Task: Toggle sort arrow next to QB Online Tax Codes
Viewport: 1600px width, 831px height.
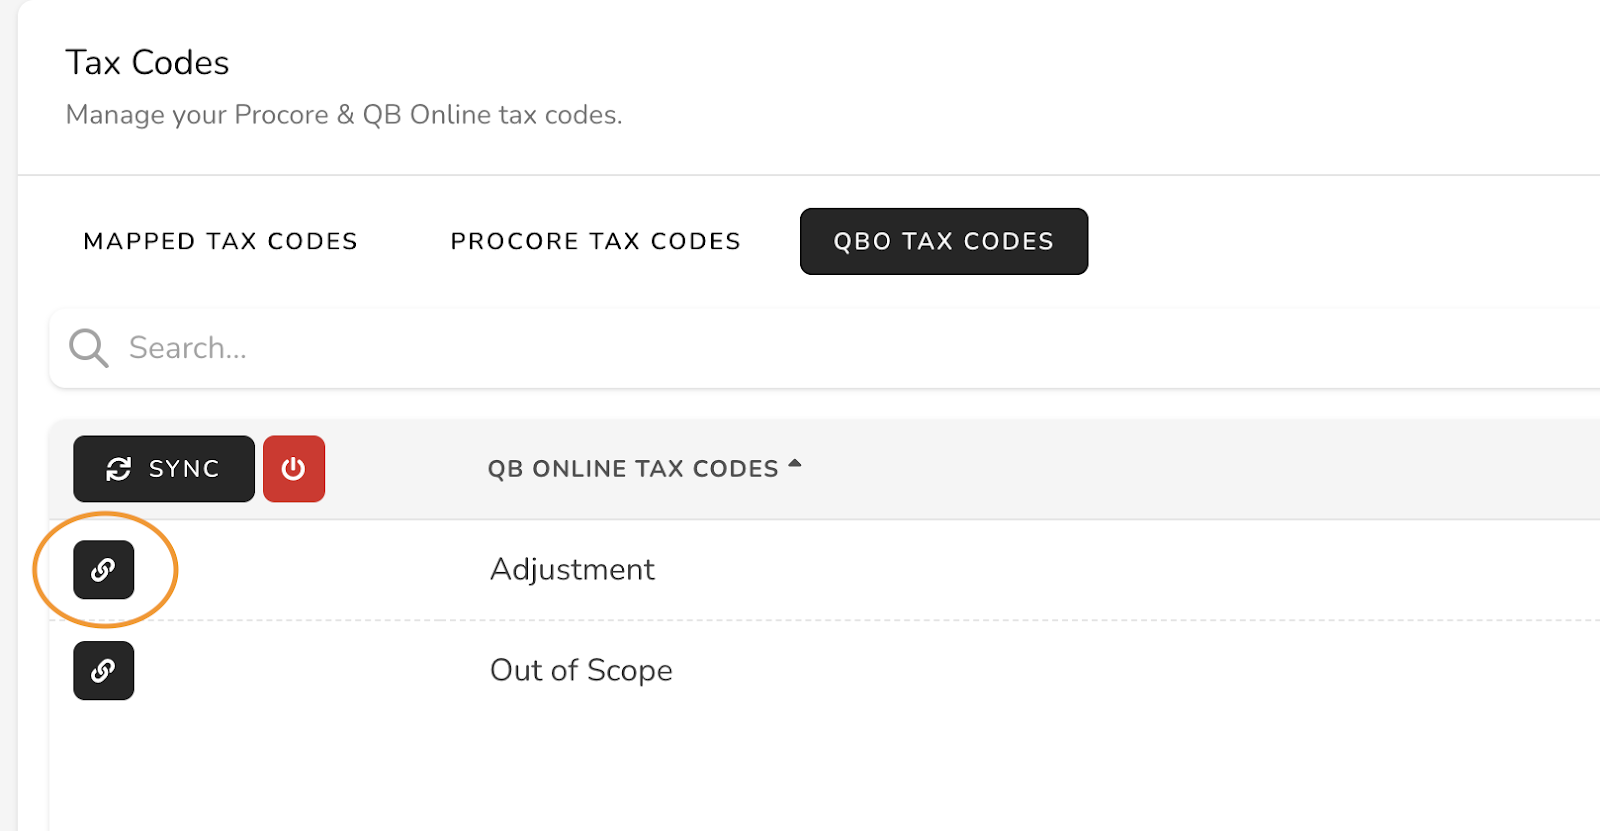Action: pyautogui.click(x=795, y=463)
